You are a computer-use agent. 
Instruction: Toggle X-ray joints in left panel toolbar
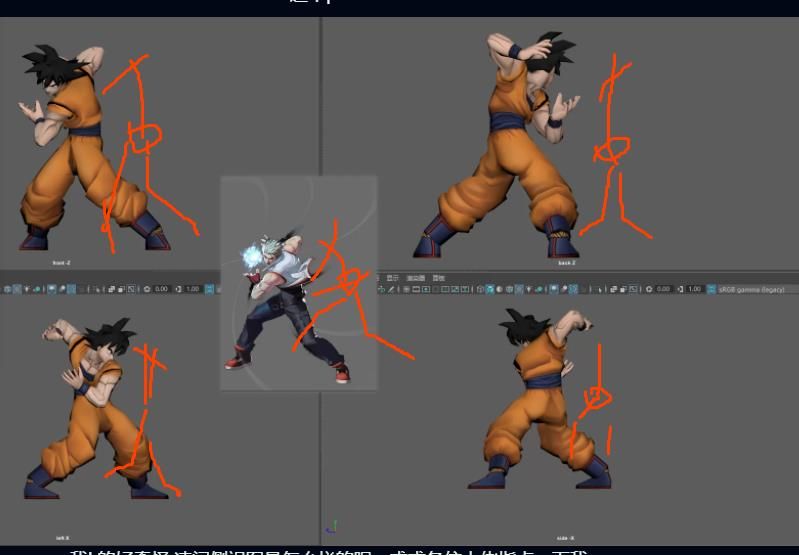point(131,289)
